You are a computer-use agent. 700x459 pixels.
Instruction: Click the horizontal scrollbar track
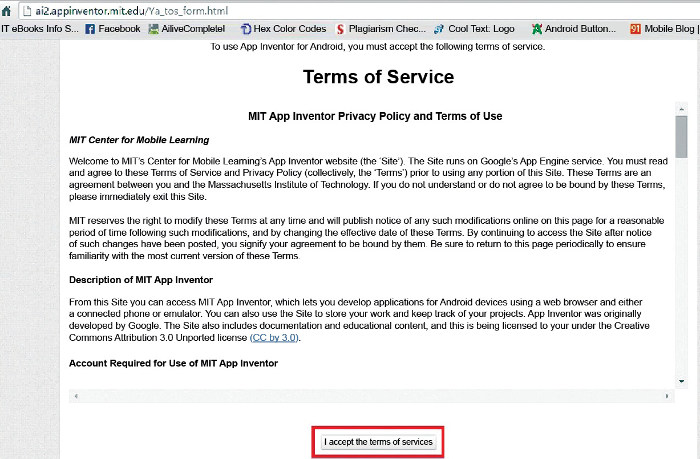[x=370, y=396]
